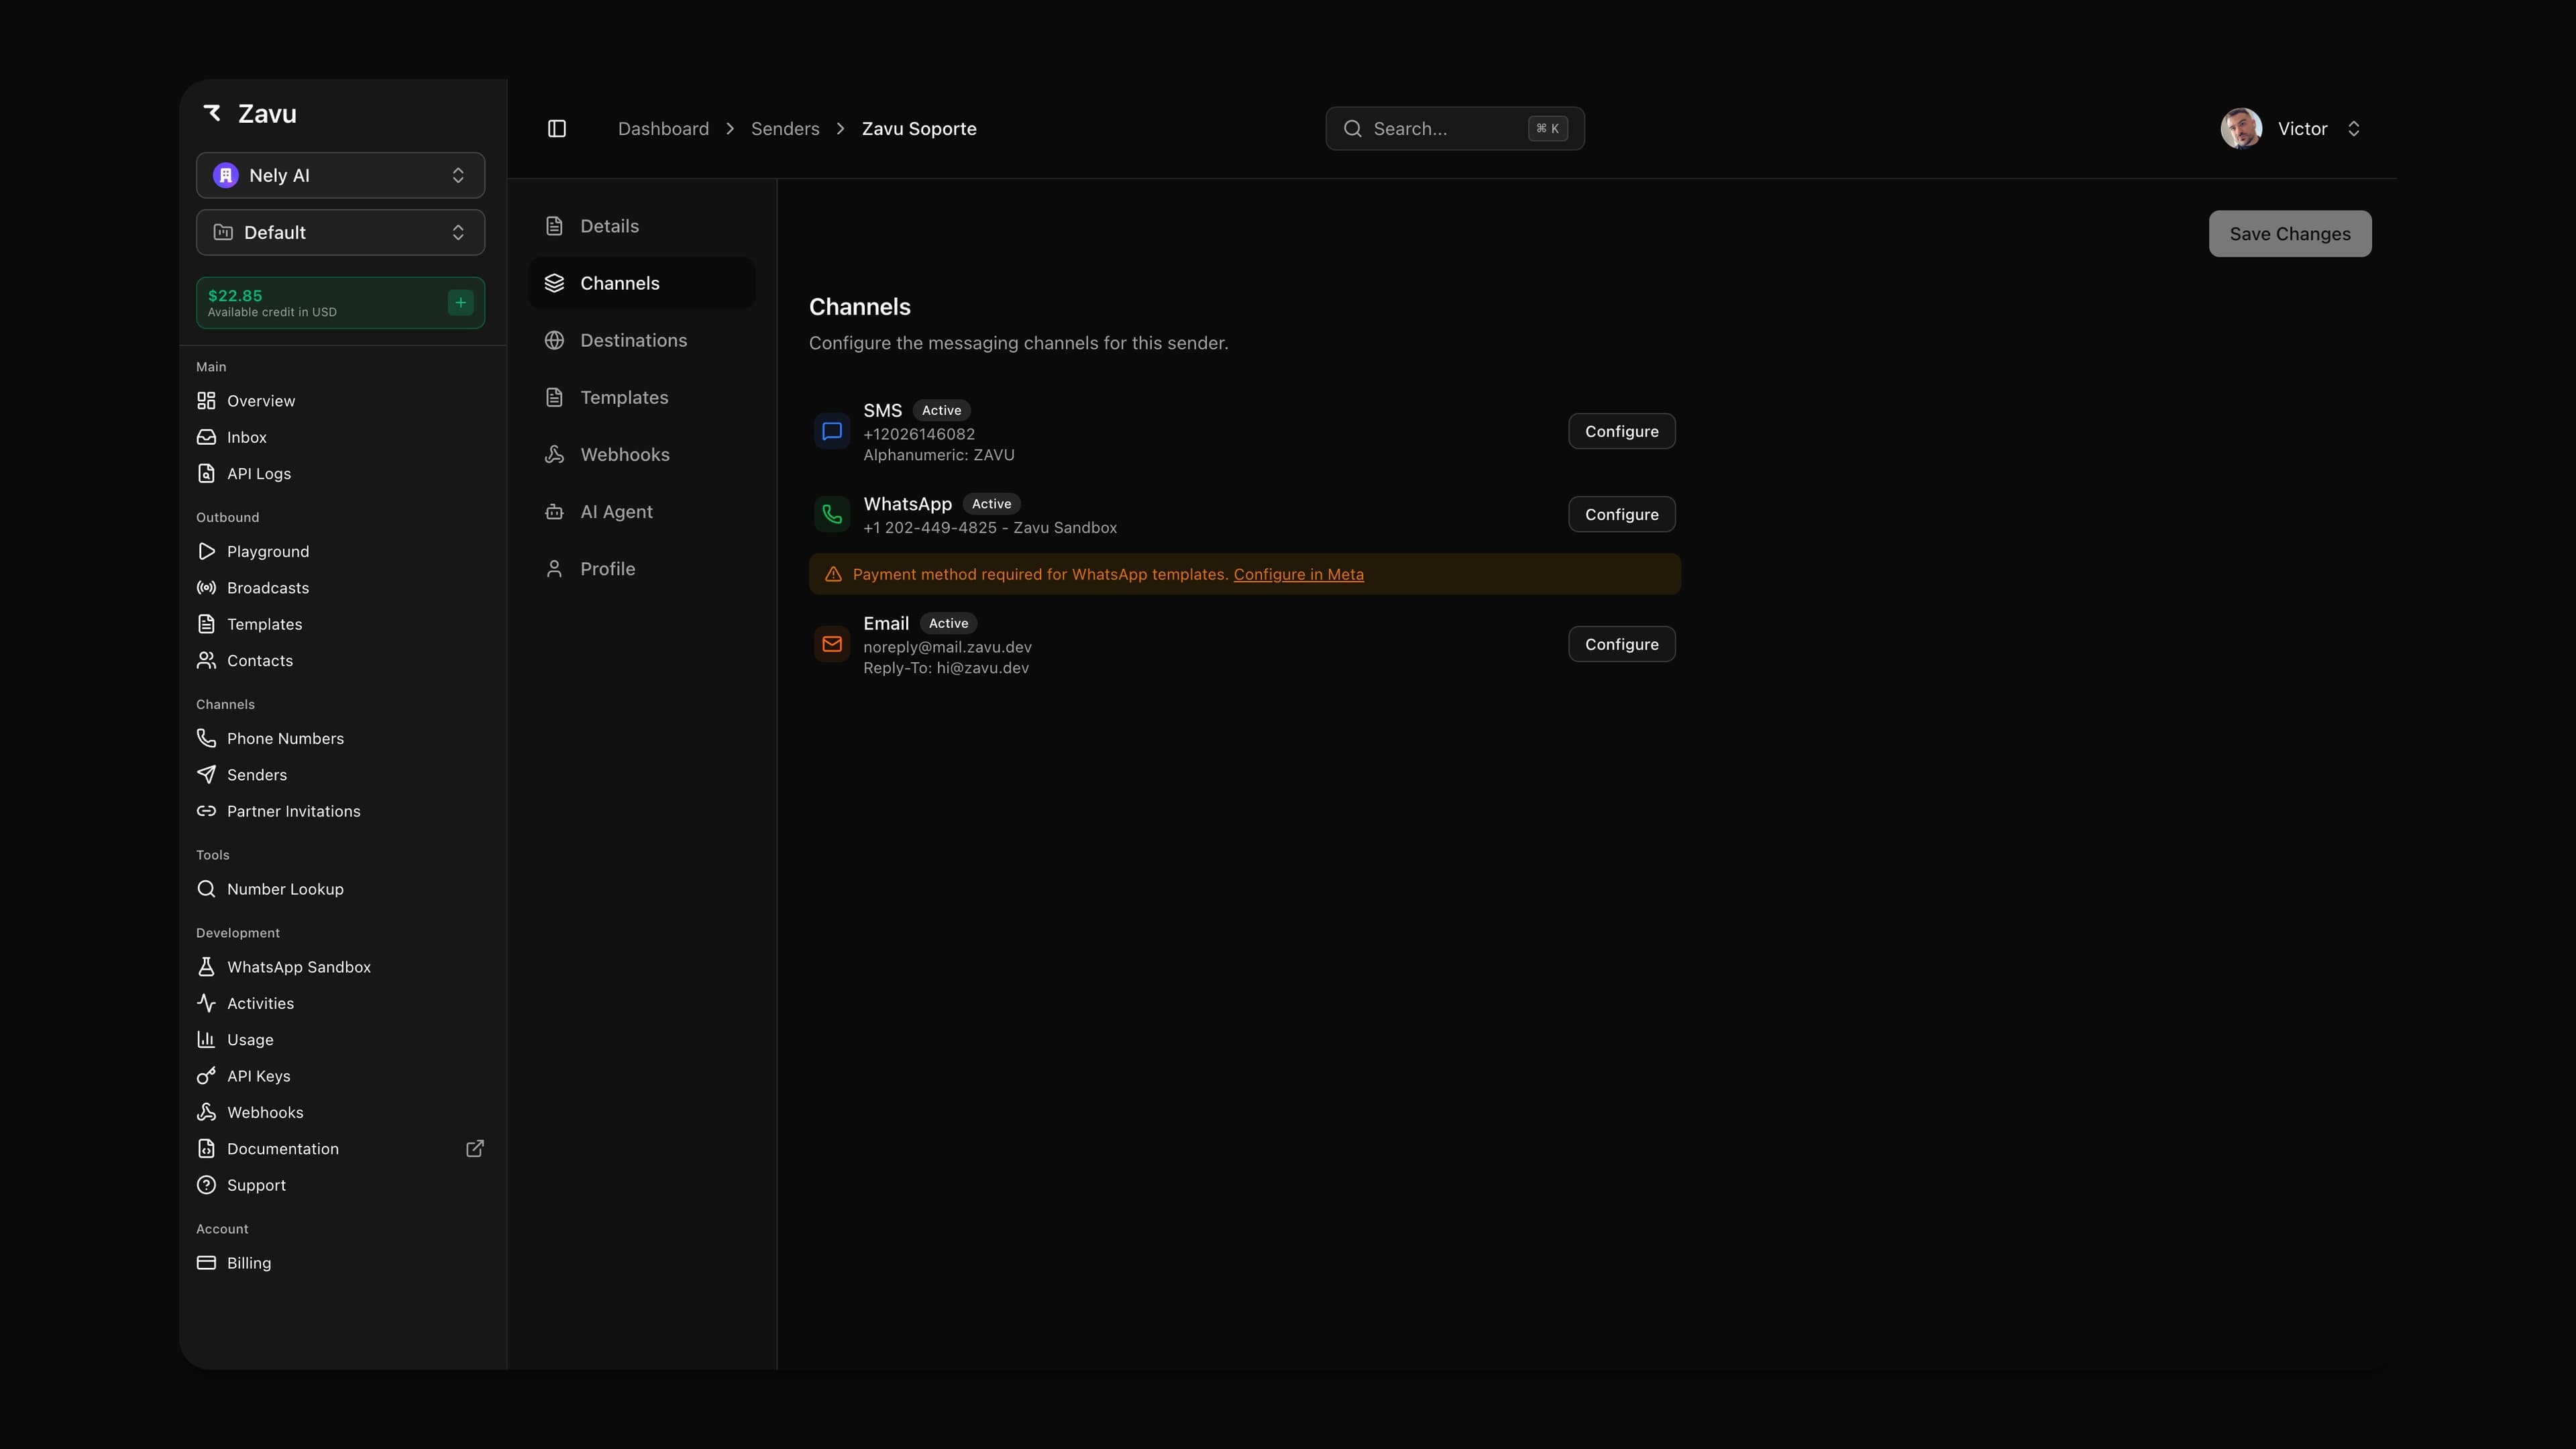The image size is (2576, 1449).
Task: Click Save Changes button
Action: (2289, 234)
